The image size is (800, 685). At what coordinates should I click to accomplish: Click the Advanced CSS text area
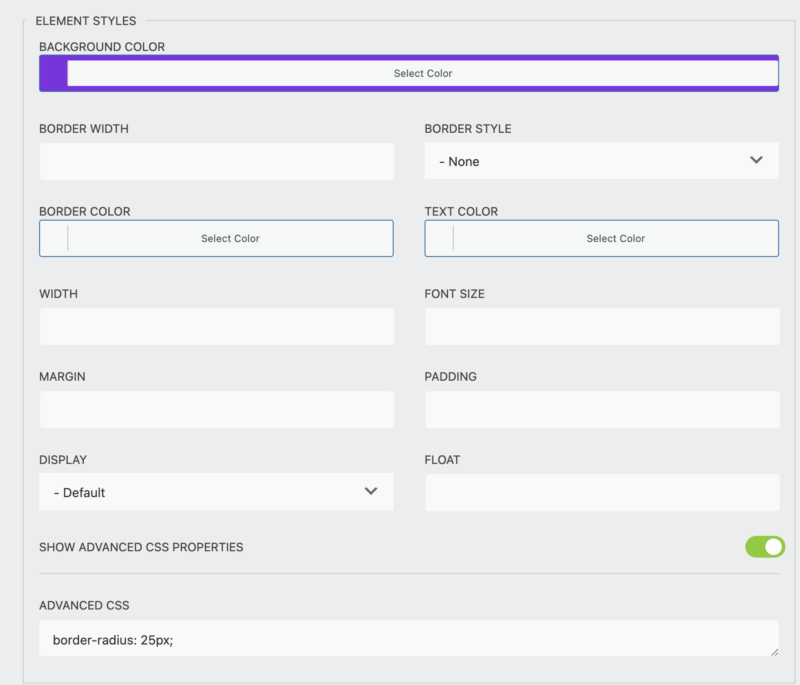tap(408, 638)
